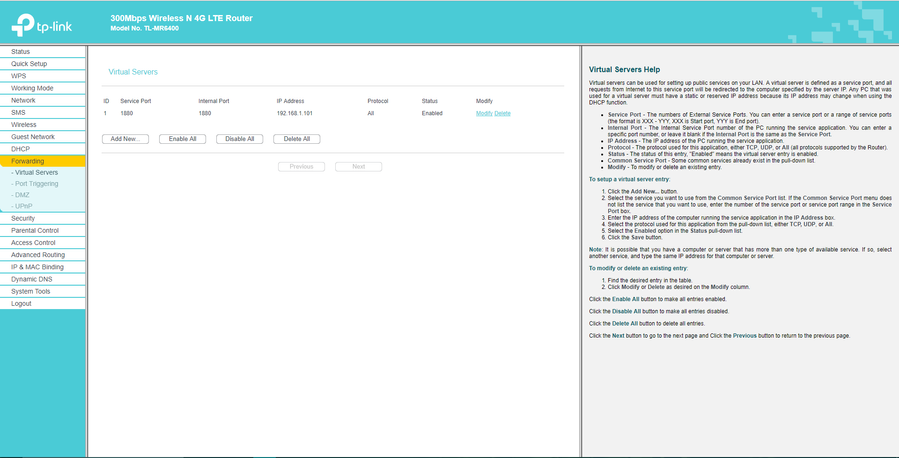Viewport: 899px width, 458px height.
Task: Click Delete link for entry 1880
Action: [x=502, y=113]
